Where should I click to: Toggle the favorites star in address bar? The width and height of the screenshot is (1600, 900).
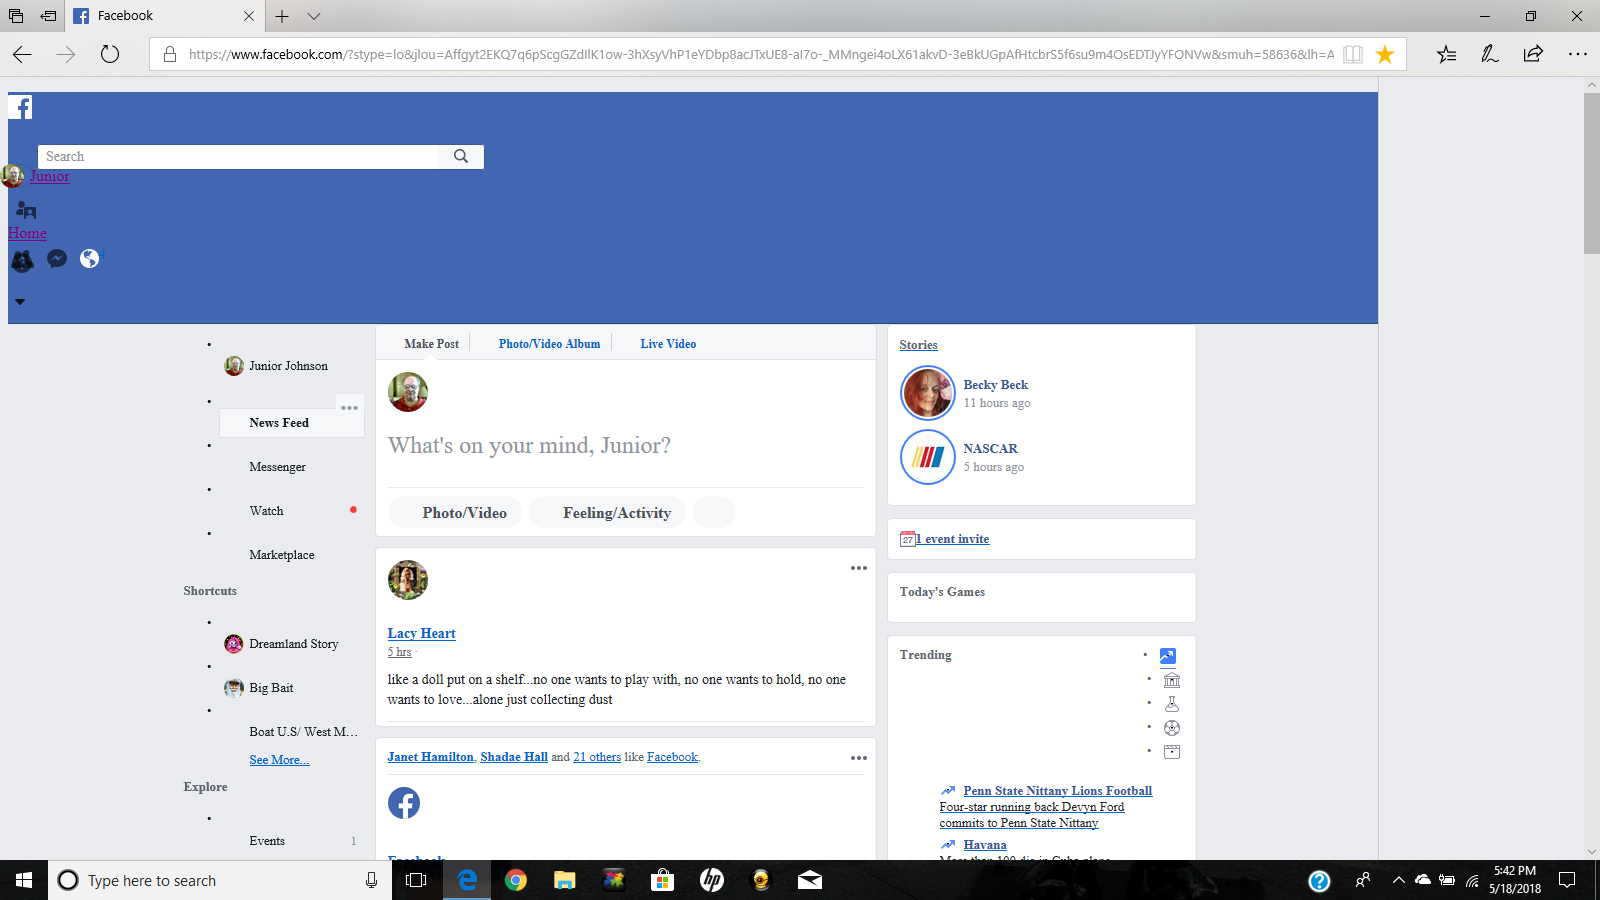pyautogui.click(x=1385, y=54)
